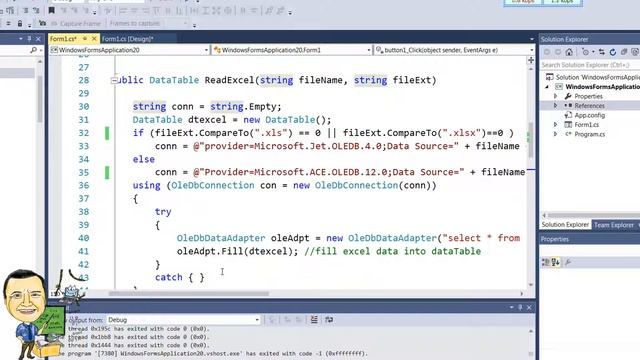Click the search magnifier icon in the left panel
This screenshot has width=640, height=360.
(33, 50)
